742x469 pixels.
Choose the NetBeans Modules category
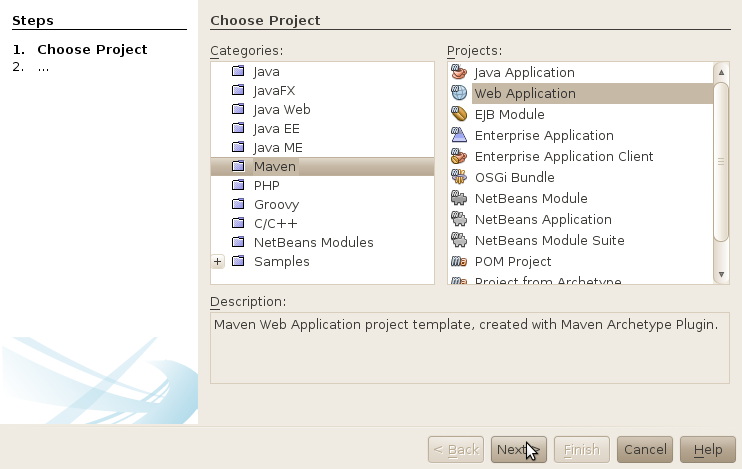tap(313, 242)
